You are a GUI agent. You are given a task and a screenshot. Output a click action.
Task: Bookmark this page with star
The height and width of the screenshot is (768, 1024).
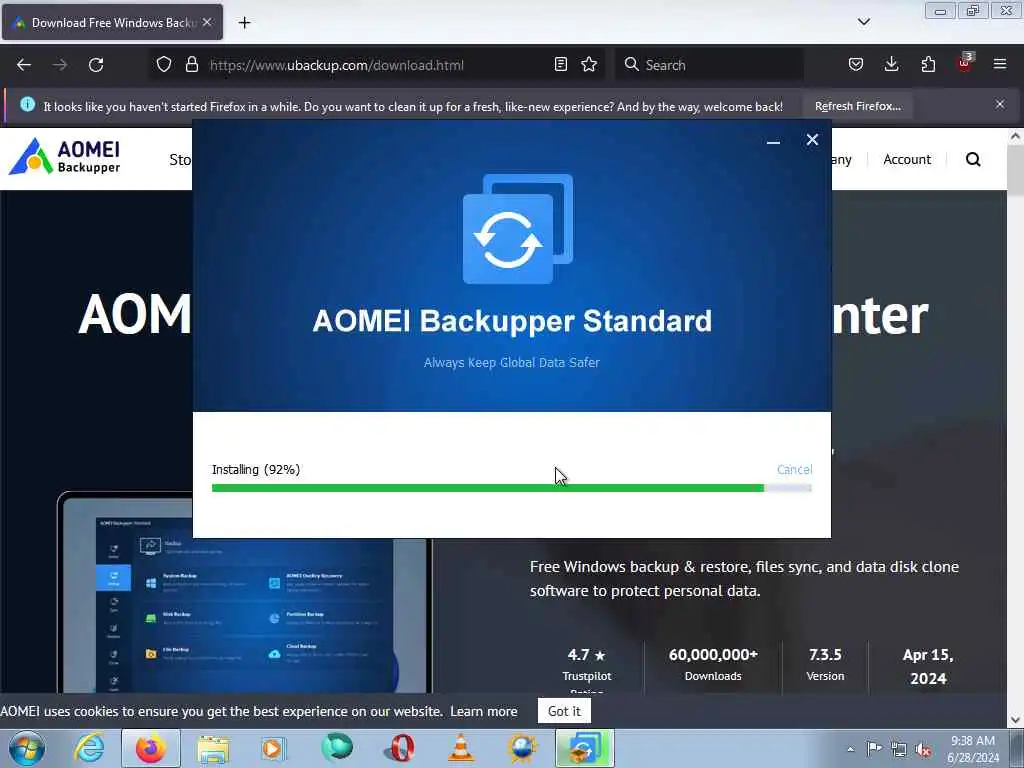(x=589, y=64)
